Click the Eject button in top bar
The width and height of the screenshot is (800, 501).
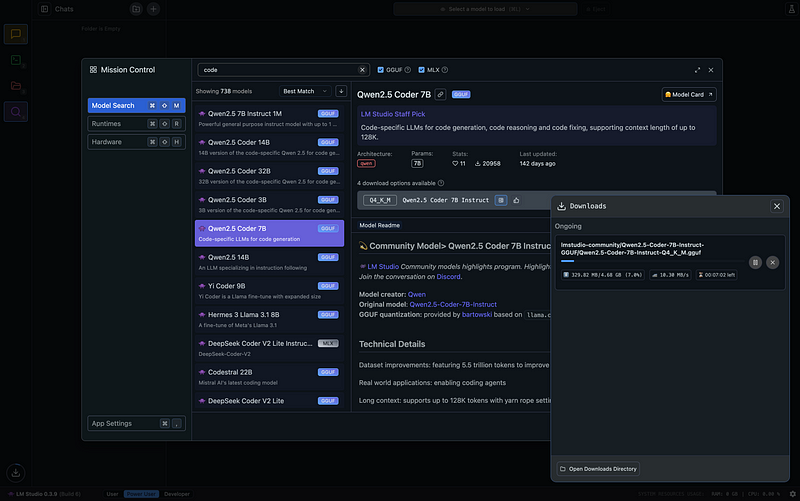[x=595, y=9]
